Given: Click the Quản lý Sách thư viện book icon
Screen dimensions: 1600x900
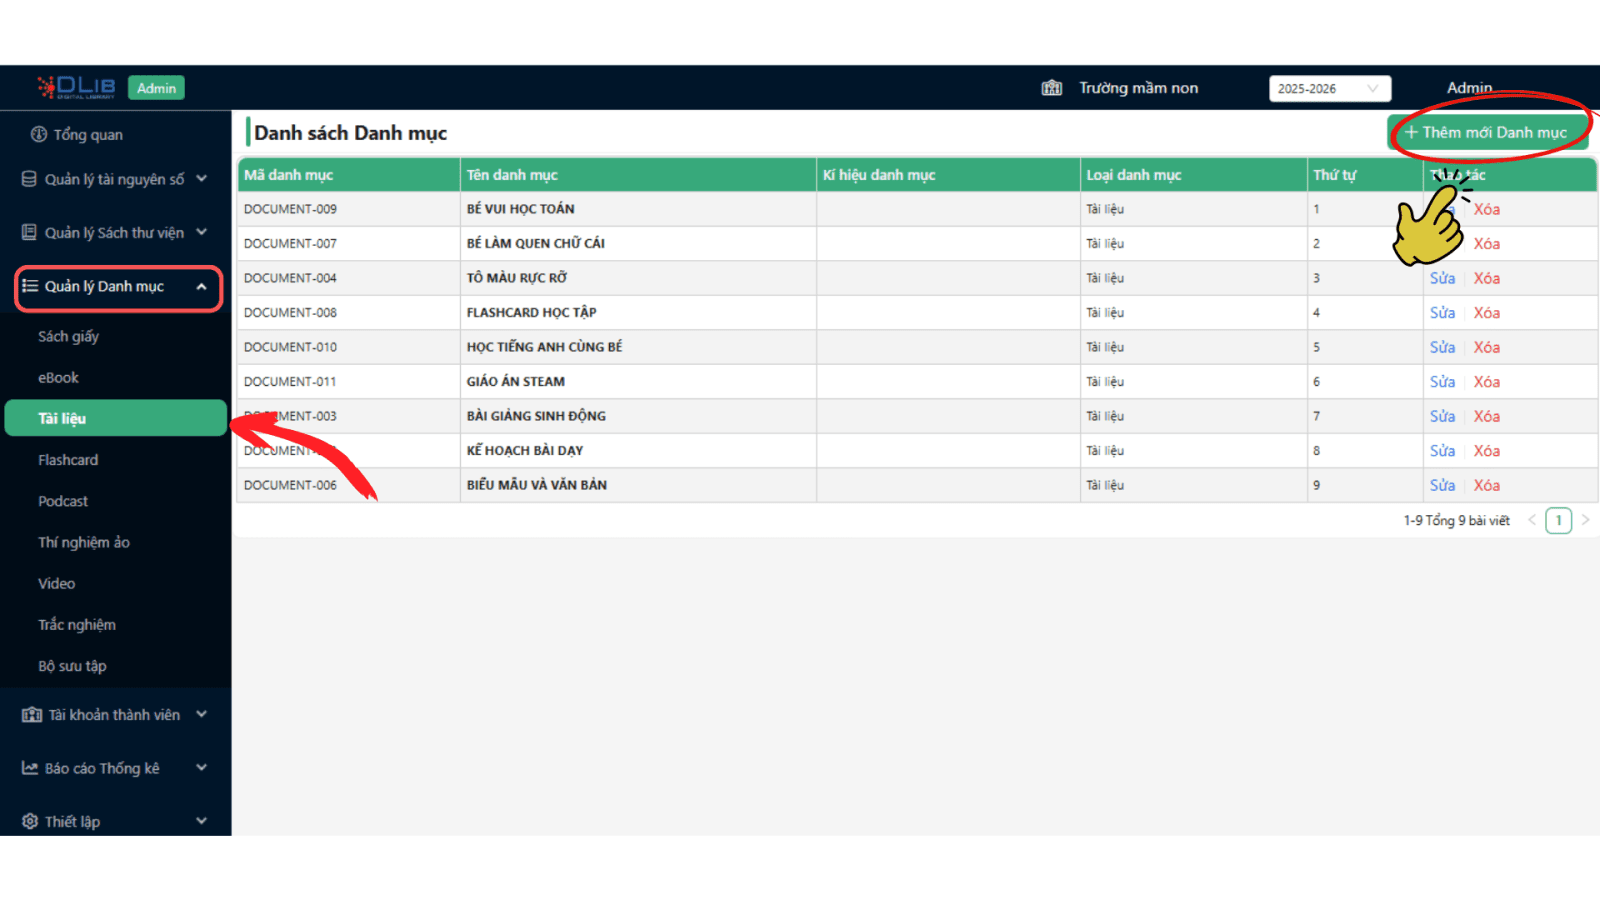Looking at the screenshot, I should (30, 232).
